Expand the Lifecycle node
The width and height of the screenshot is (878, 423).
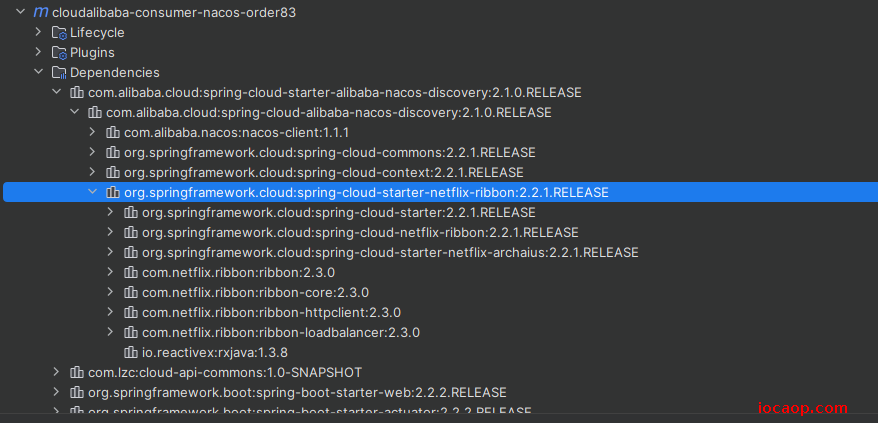tap(38, 32)
